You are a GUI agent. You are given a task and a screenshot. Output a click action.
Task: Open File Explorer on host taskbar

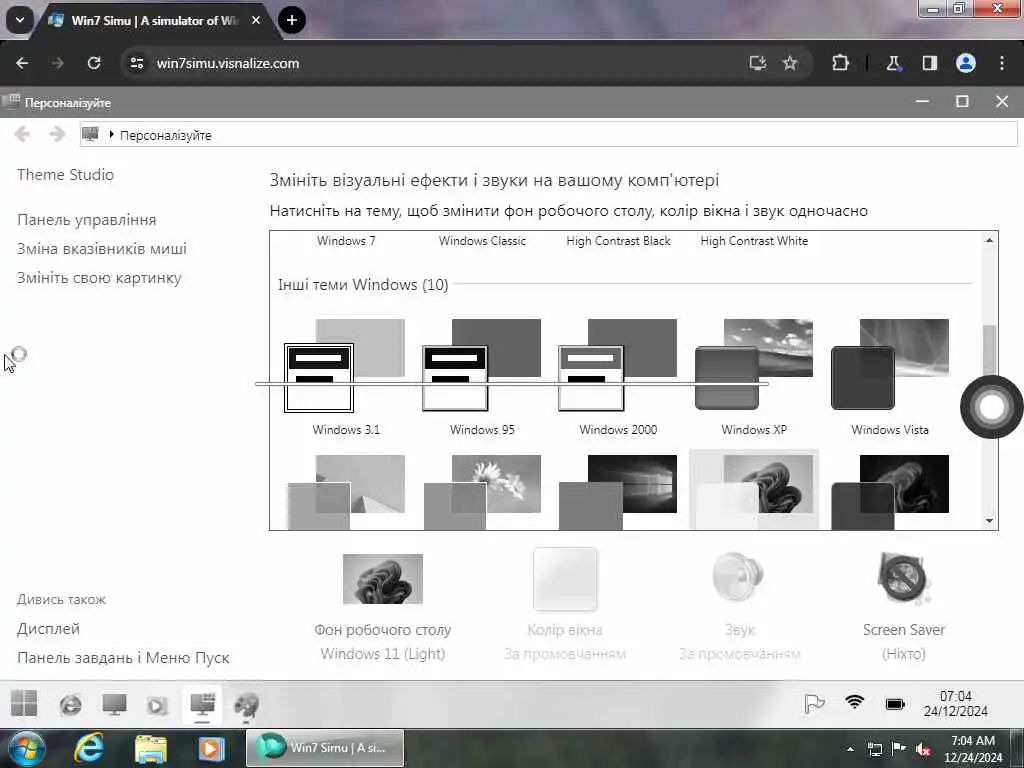coord(151,748)
